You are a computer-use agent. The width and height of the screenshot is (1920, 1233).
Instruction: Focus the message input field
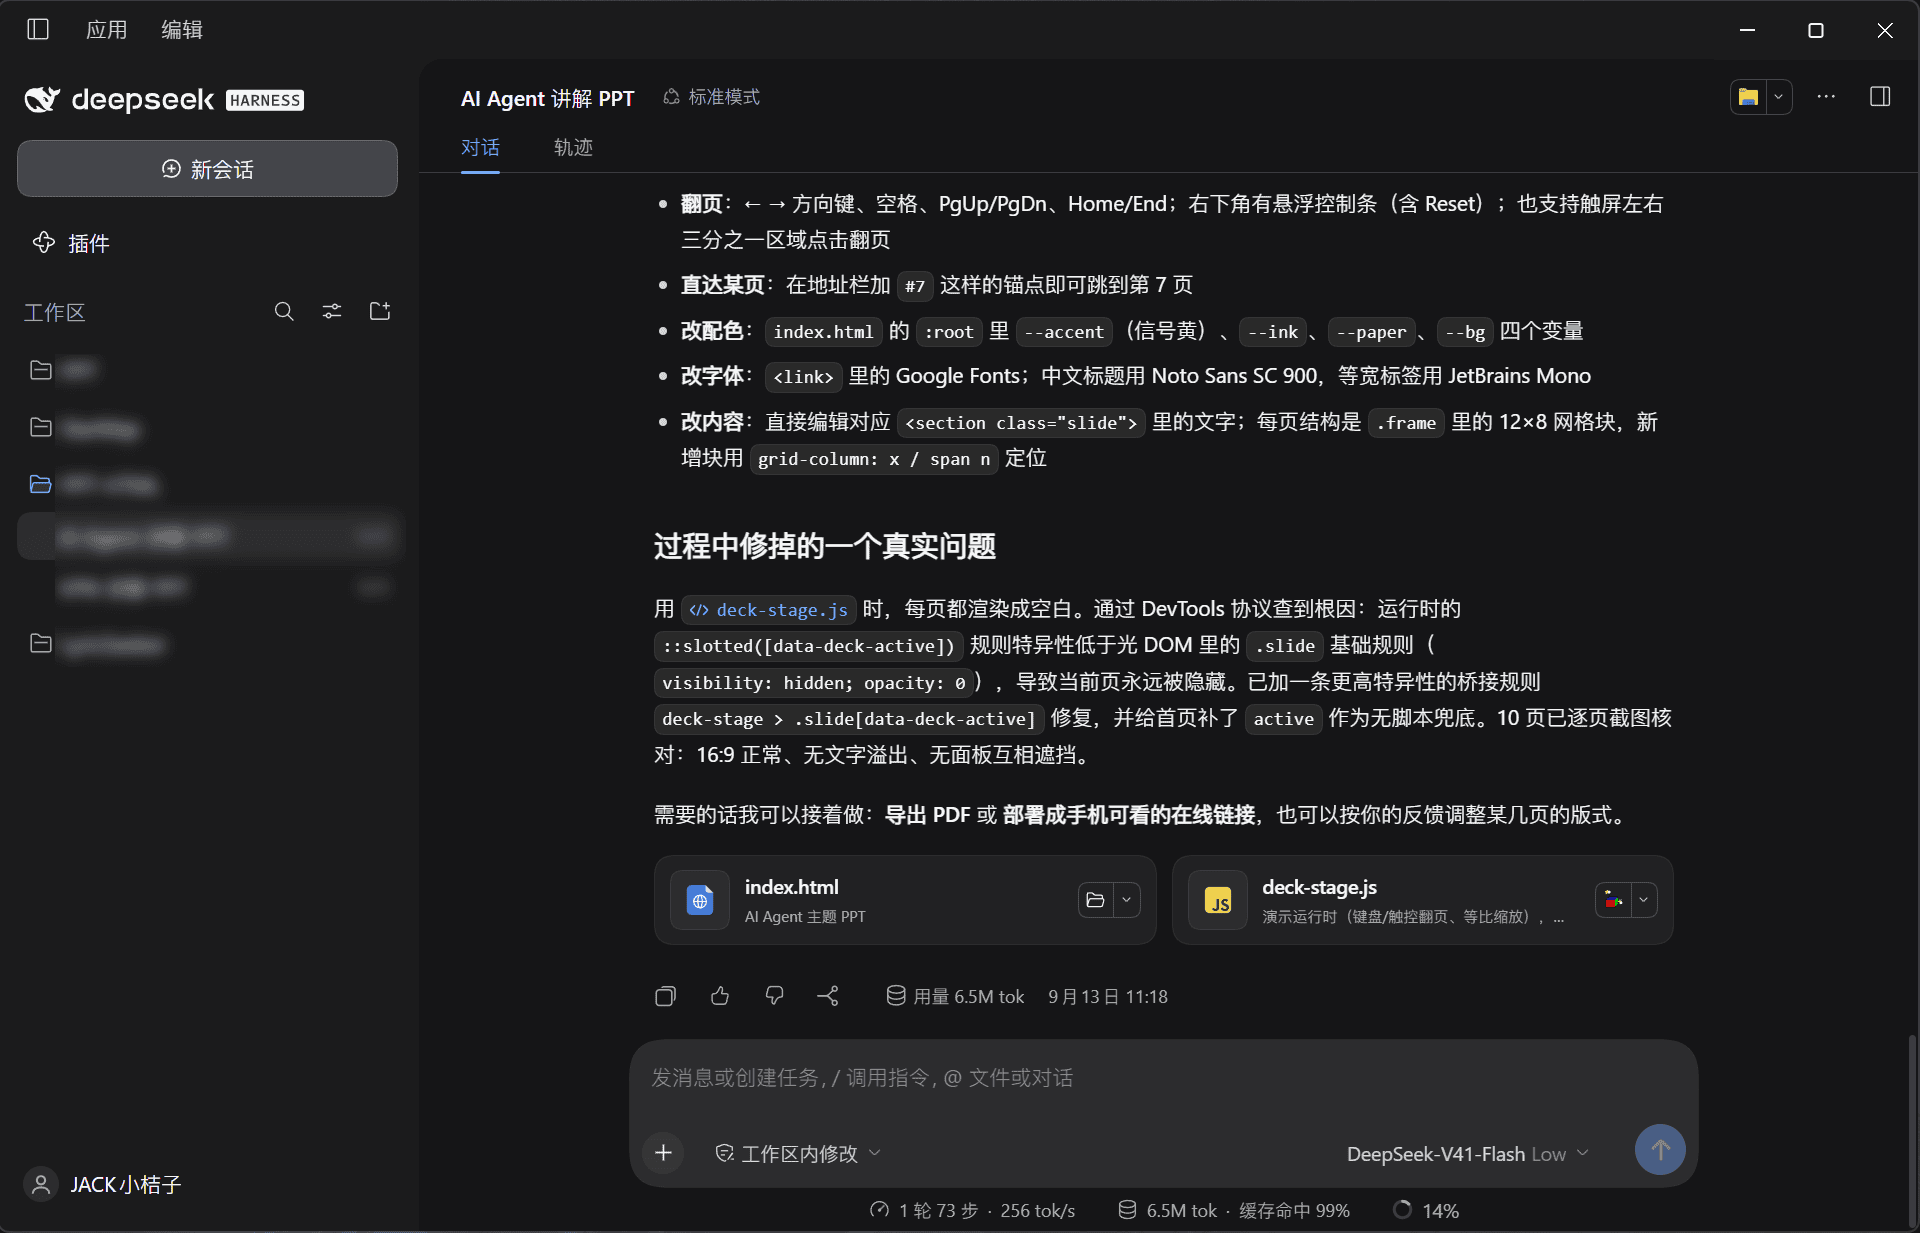[x=1163, y=1078]
